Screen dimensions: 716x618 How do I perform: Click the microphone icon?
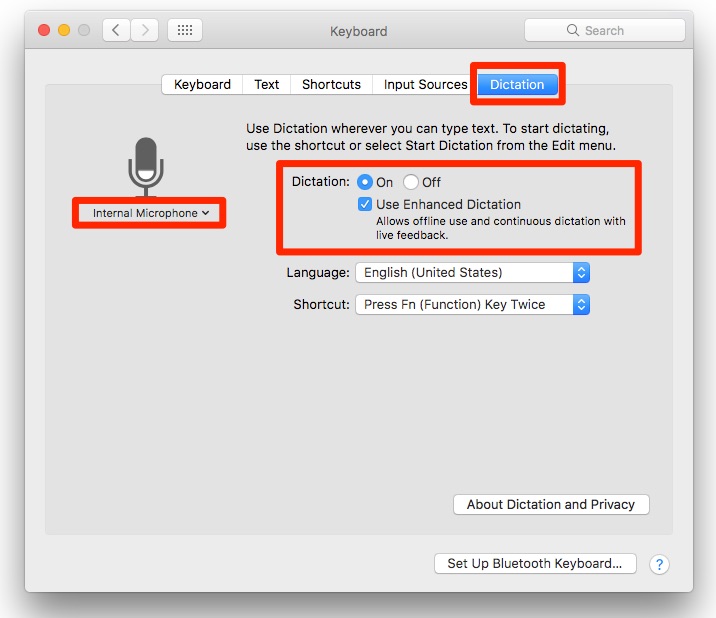pos(146,165)
